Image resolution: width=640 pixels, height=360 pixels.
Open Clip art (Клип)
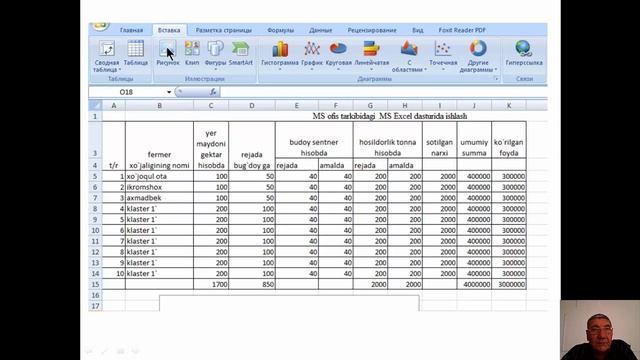(x=192, y=53)
